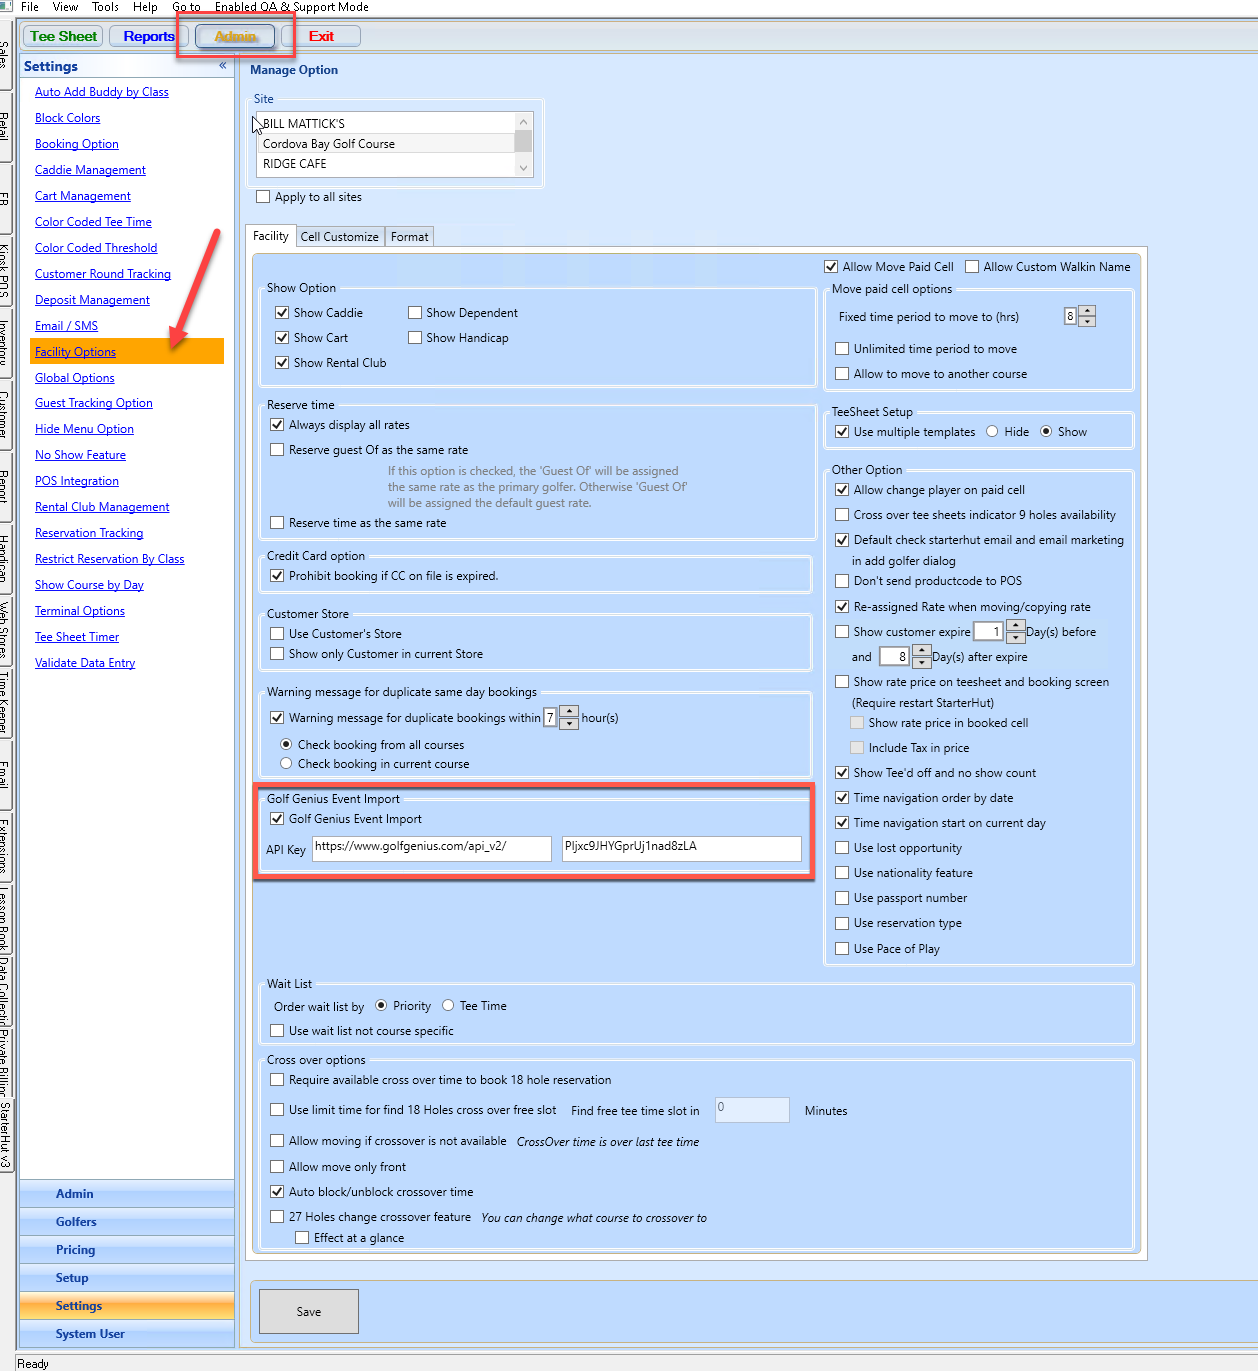Open the Global Options settings link
This screenshot has width=1258, height=1371.
(74, 378)
